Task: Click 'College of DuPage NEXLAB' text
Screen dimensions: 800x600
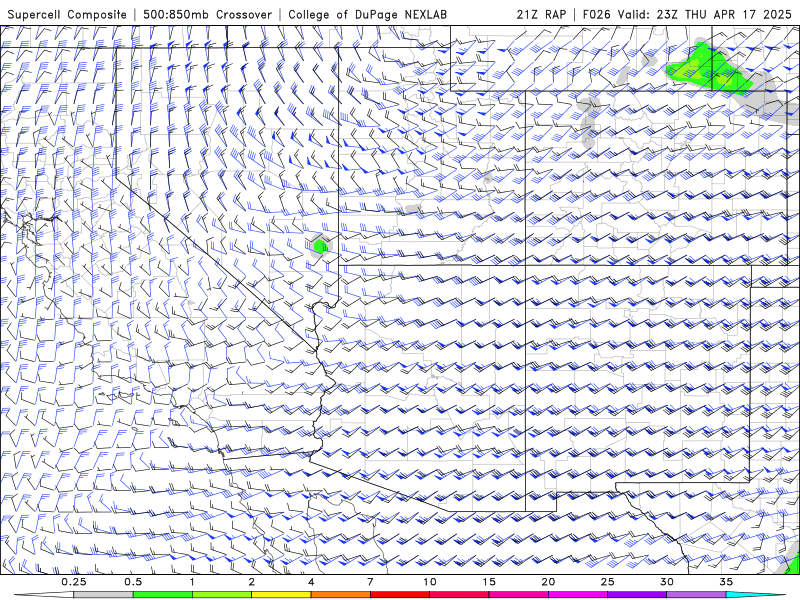Action: point(367,15)
